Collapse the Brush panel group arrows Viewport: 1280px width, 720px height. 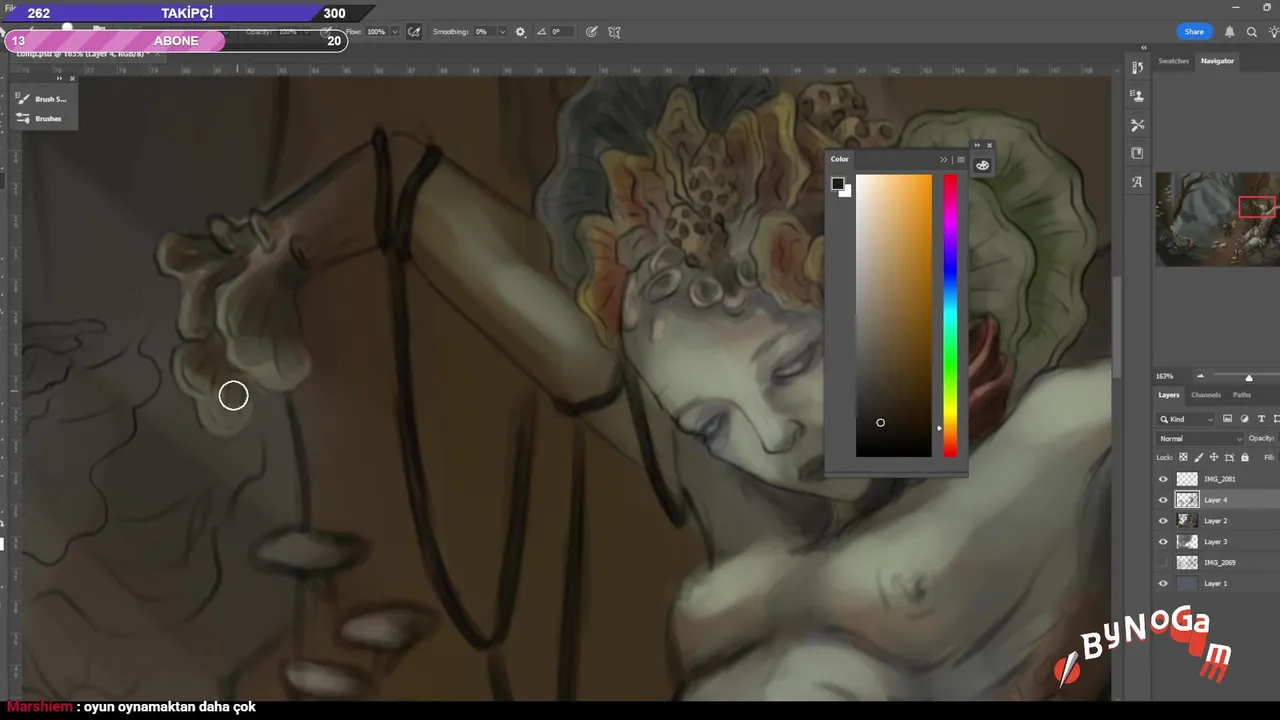pyautogui.click(x=59, y=78)
